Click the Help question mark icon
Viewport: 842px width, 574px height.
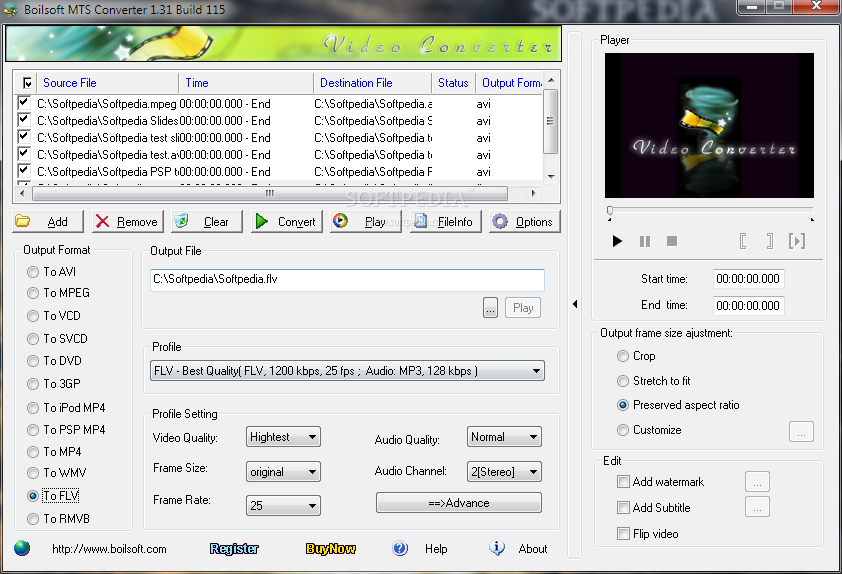(400, 548)
